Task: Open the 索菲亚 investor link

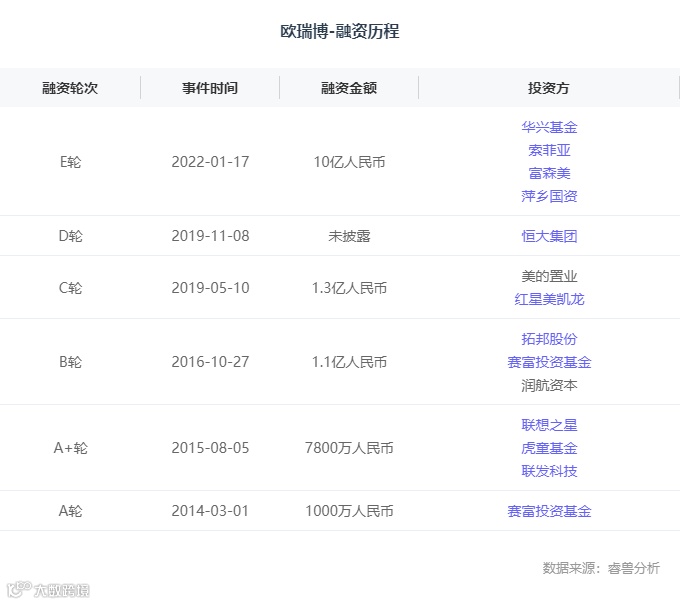Action: click(x=549, y=150)
